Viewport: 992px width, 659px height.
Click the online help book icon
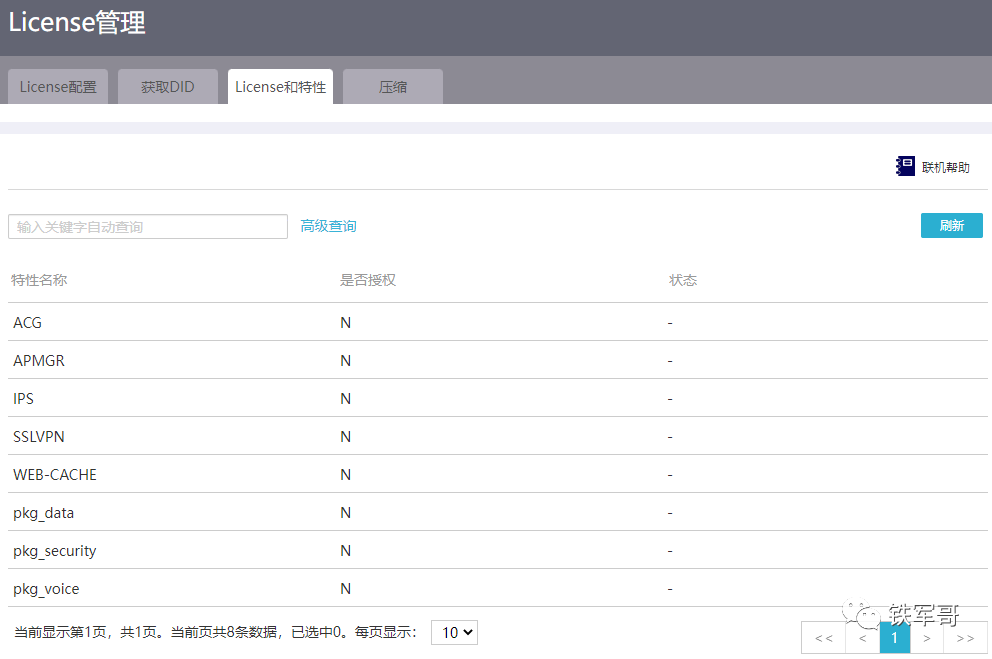point(906,167)
